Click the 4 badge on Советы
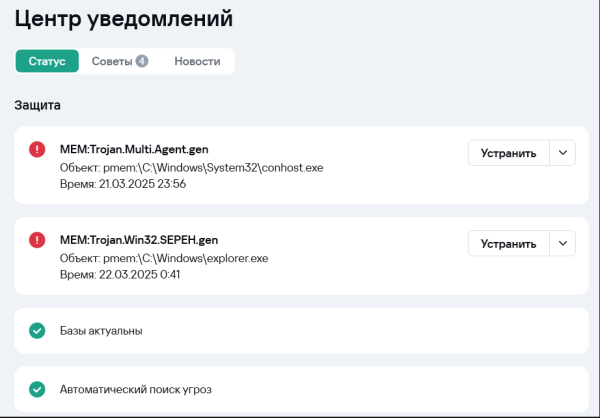600x418 pixels. click(x=142, y=61)
